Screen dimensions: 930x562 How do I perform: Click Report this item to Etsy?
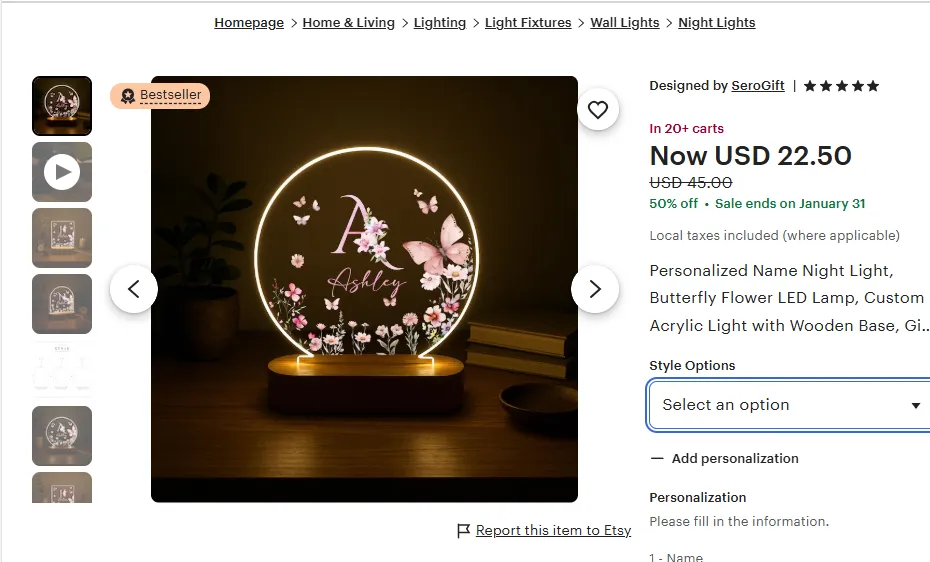tap(553, 531)
